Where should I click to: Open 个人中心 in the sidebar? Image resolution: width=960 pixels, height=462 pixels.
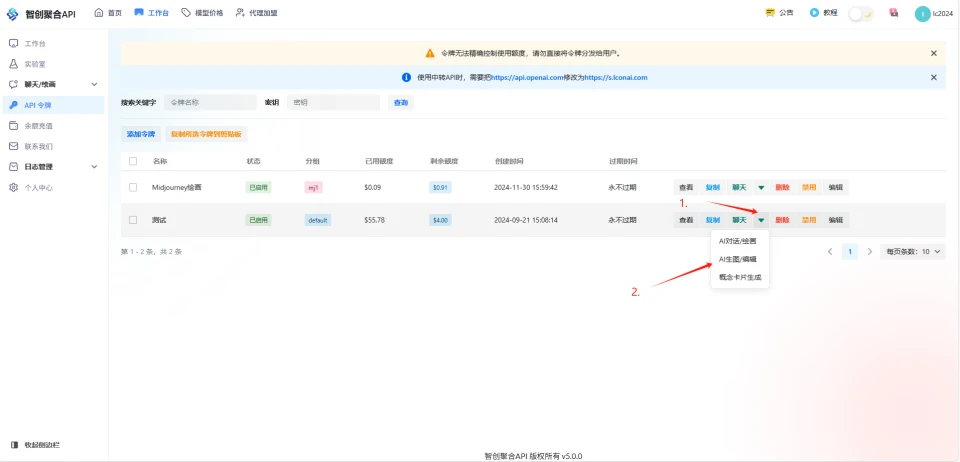(53, 188)
